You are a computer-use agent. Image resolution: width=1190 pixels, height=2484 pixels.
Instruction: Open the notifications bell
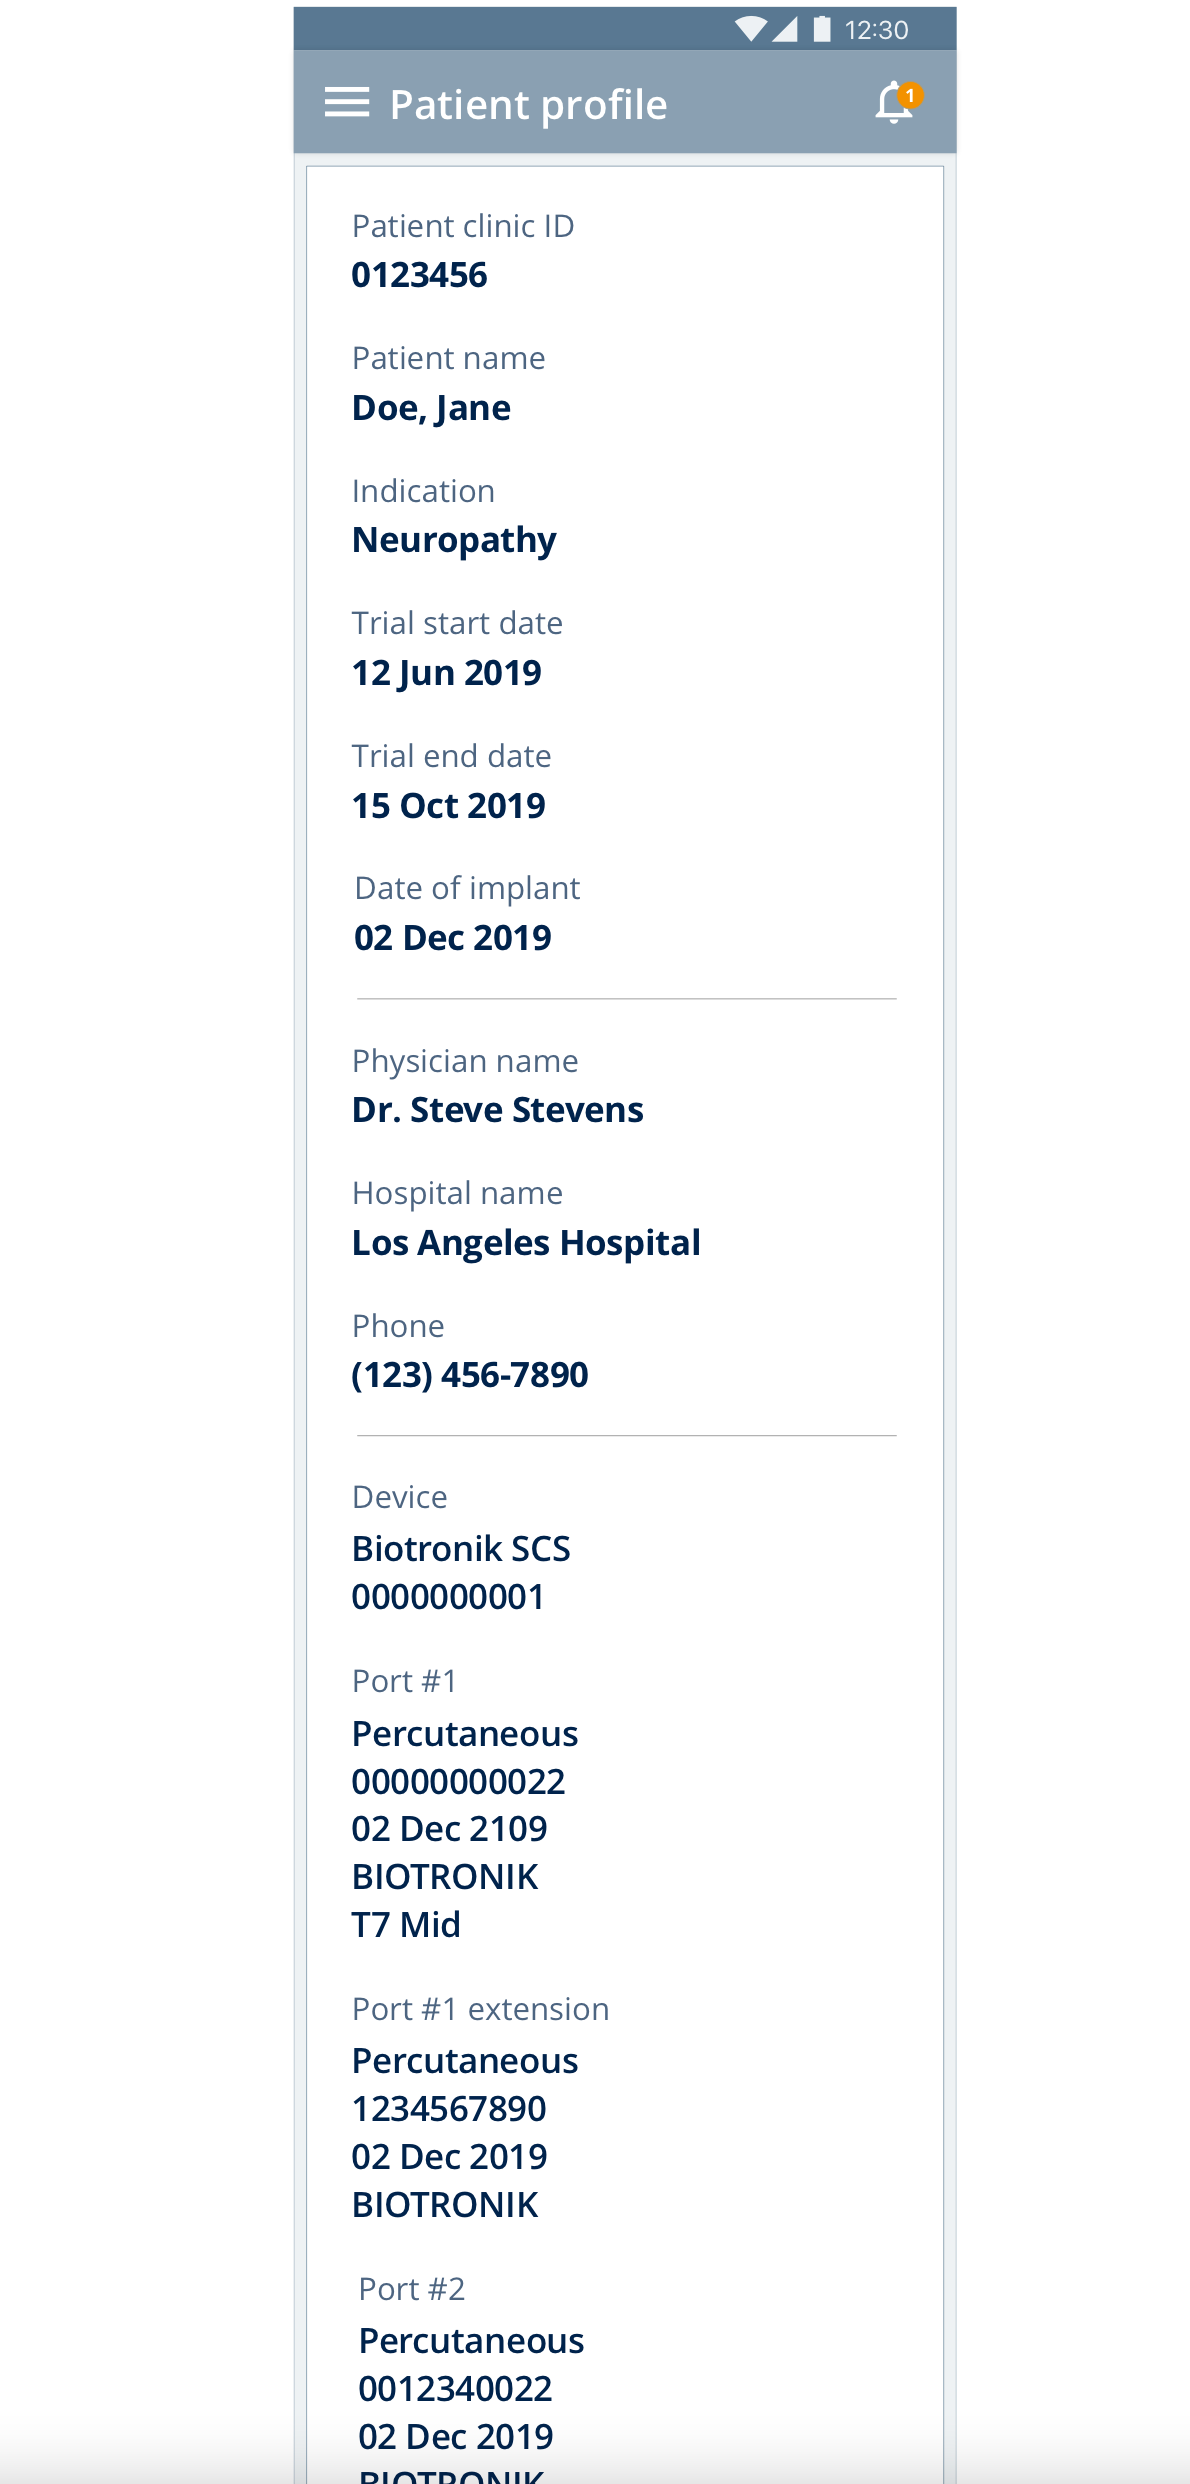click(892, 104)
